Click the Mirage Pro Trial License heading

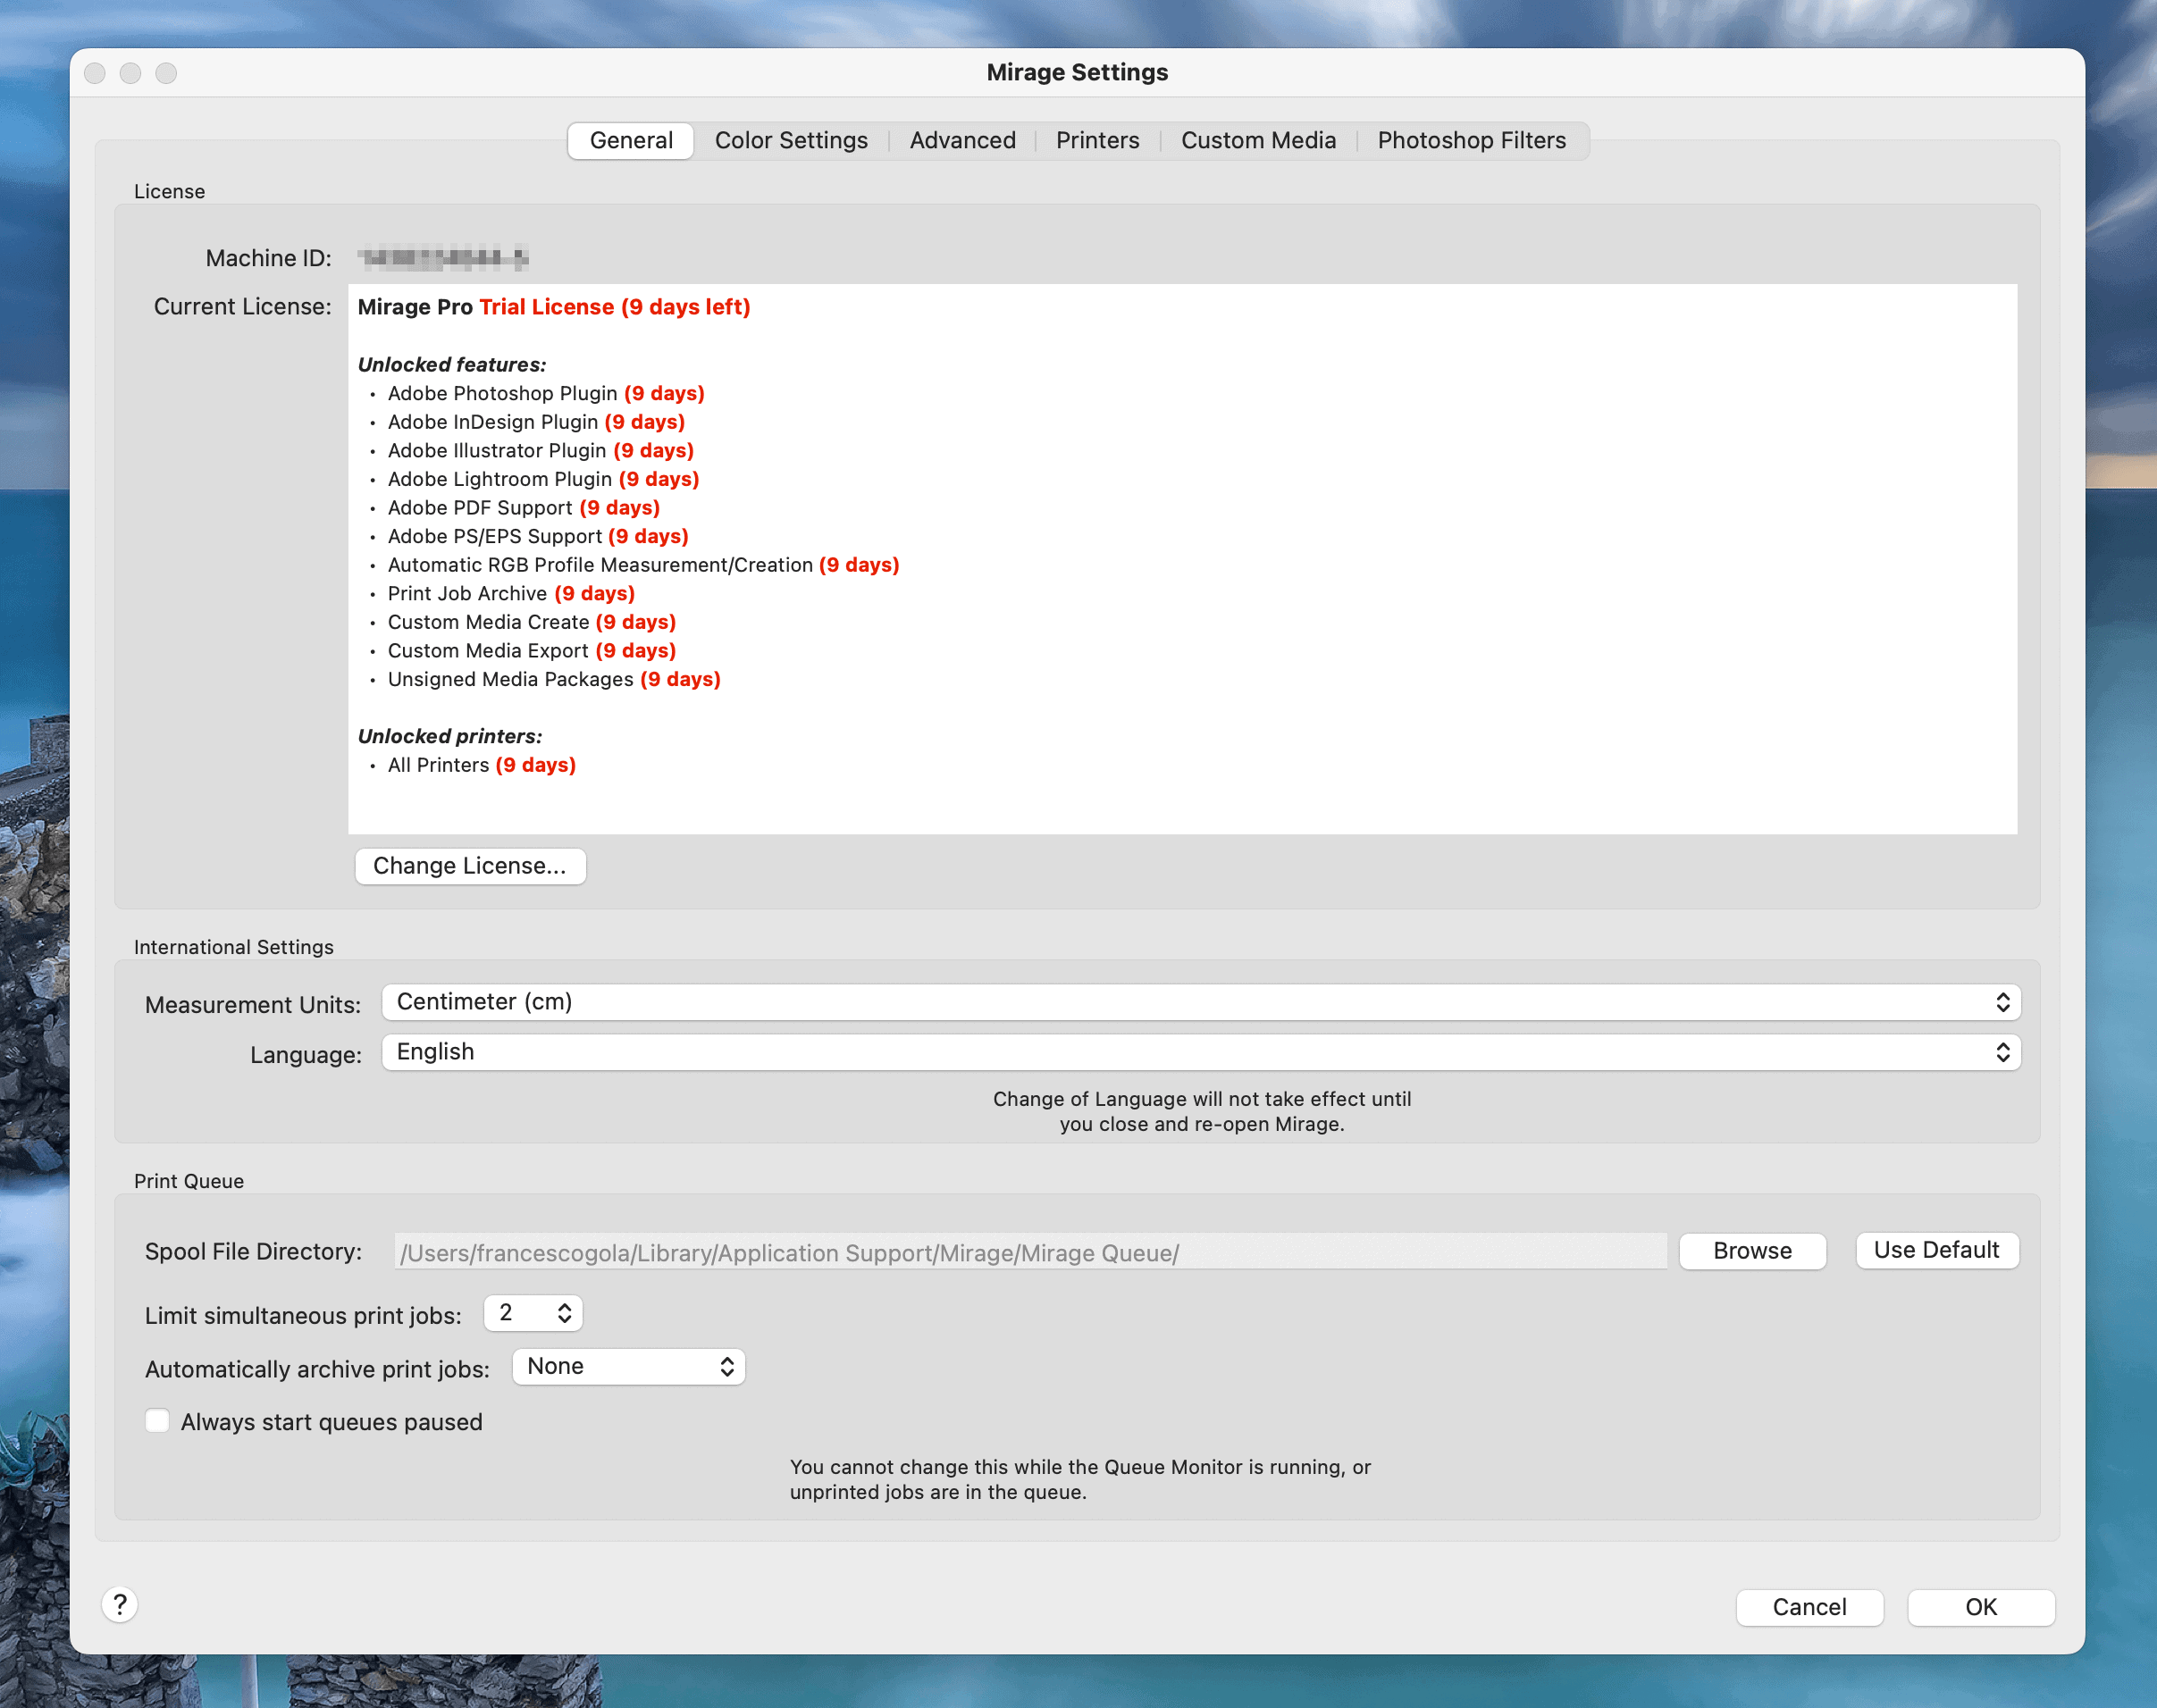click(x=554, y=307)
